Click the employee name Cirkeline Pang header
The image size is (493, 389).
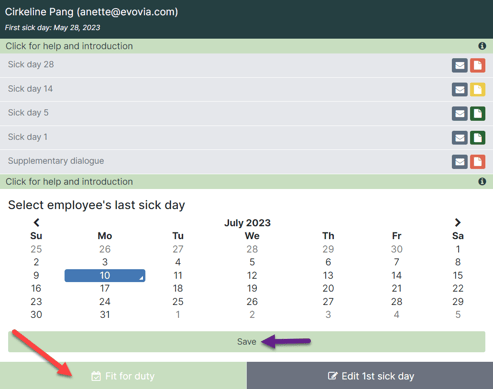(91, 12)
